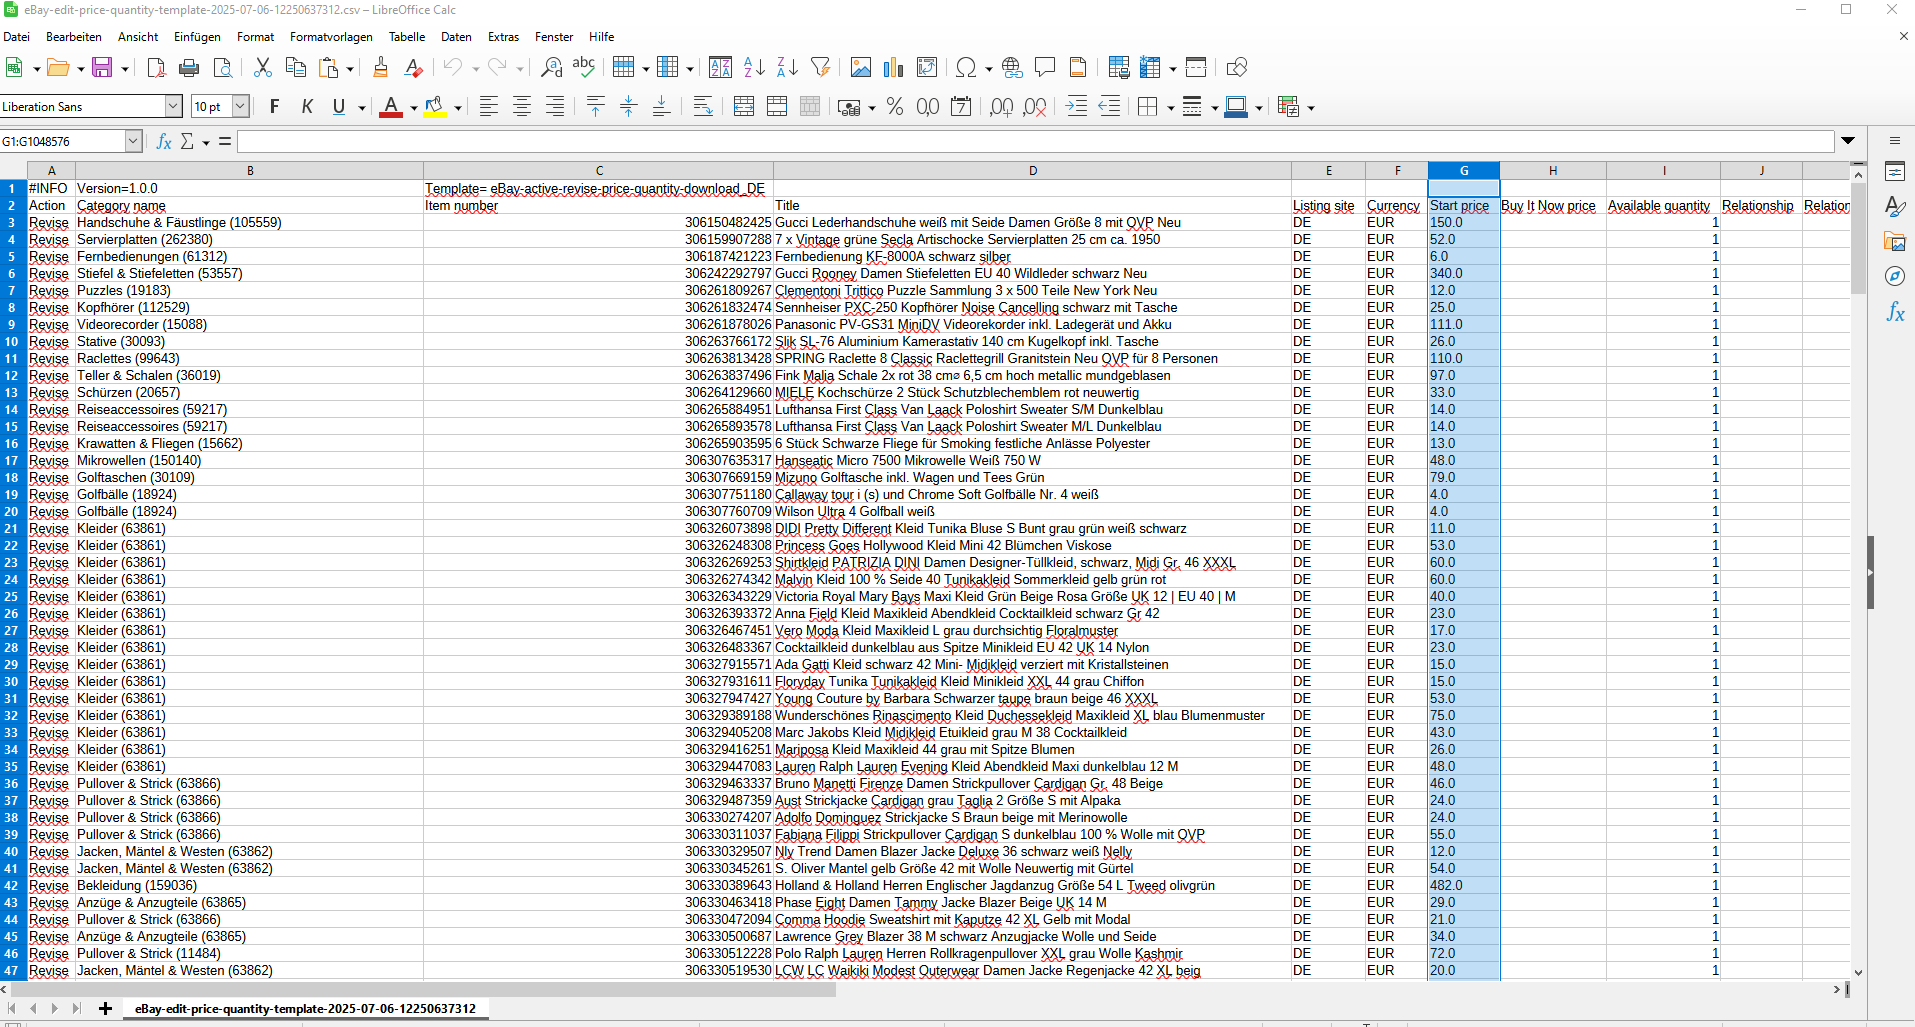Click inside the Name Box field

(62, 142)
